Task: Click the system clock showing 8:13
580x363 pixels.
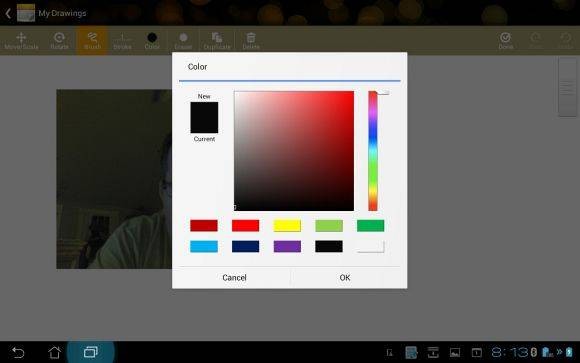Action: point(510,352)
